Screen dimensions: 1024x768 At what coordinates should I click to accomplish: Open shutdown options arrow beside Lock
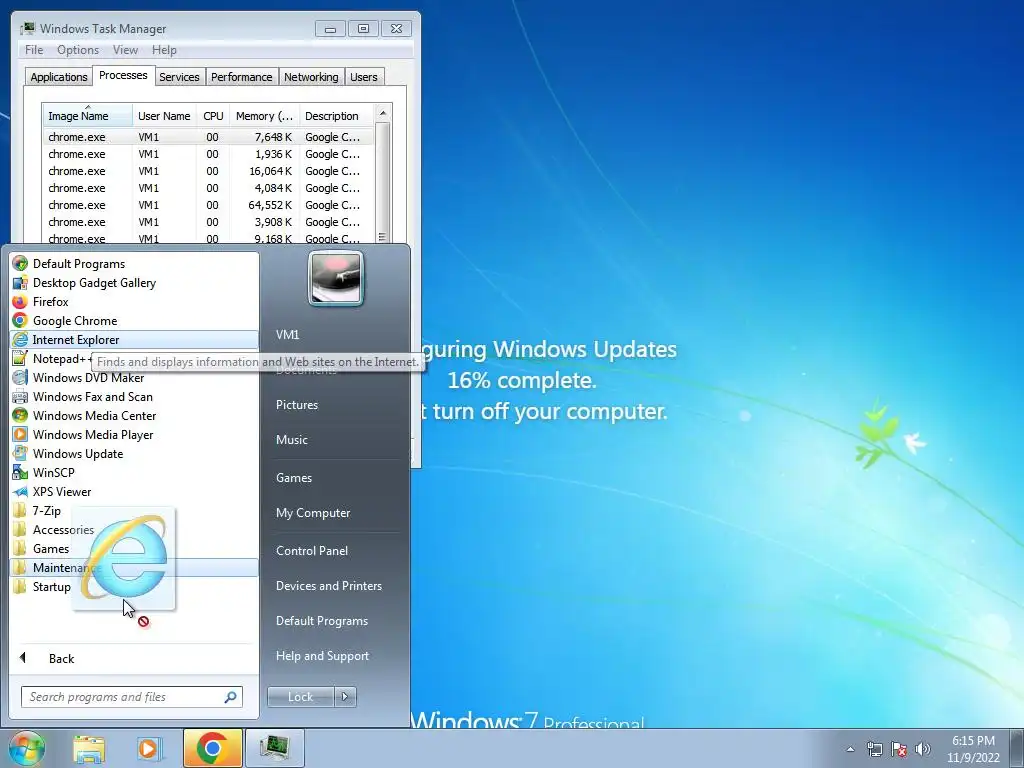pos(345,697)
